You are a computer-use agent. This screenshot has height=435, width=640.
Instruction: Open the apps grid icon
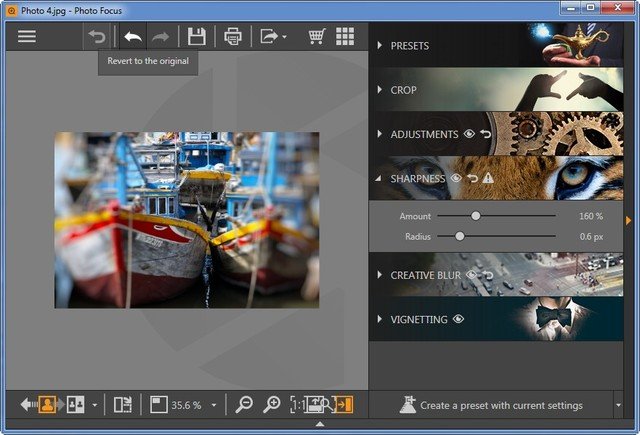(345, 37)
